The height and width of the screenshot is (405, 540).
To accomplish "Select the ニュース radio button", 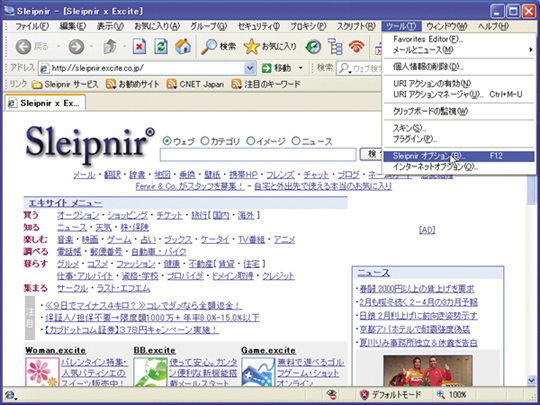I will point(296,141).
